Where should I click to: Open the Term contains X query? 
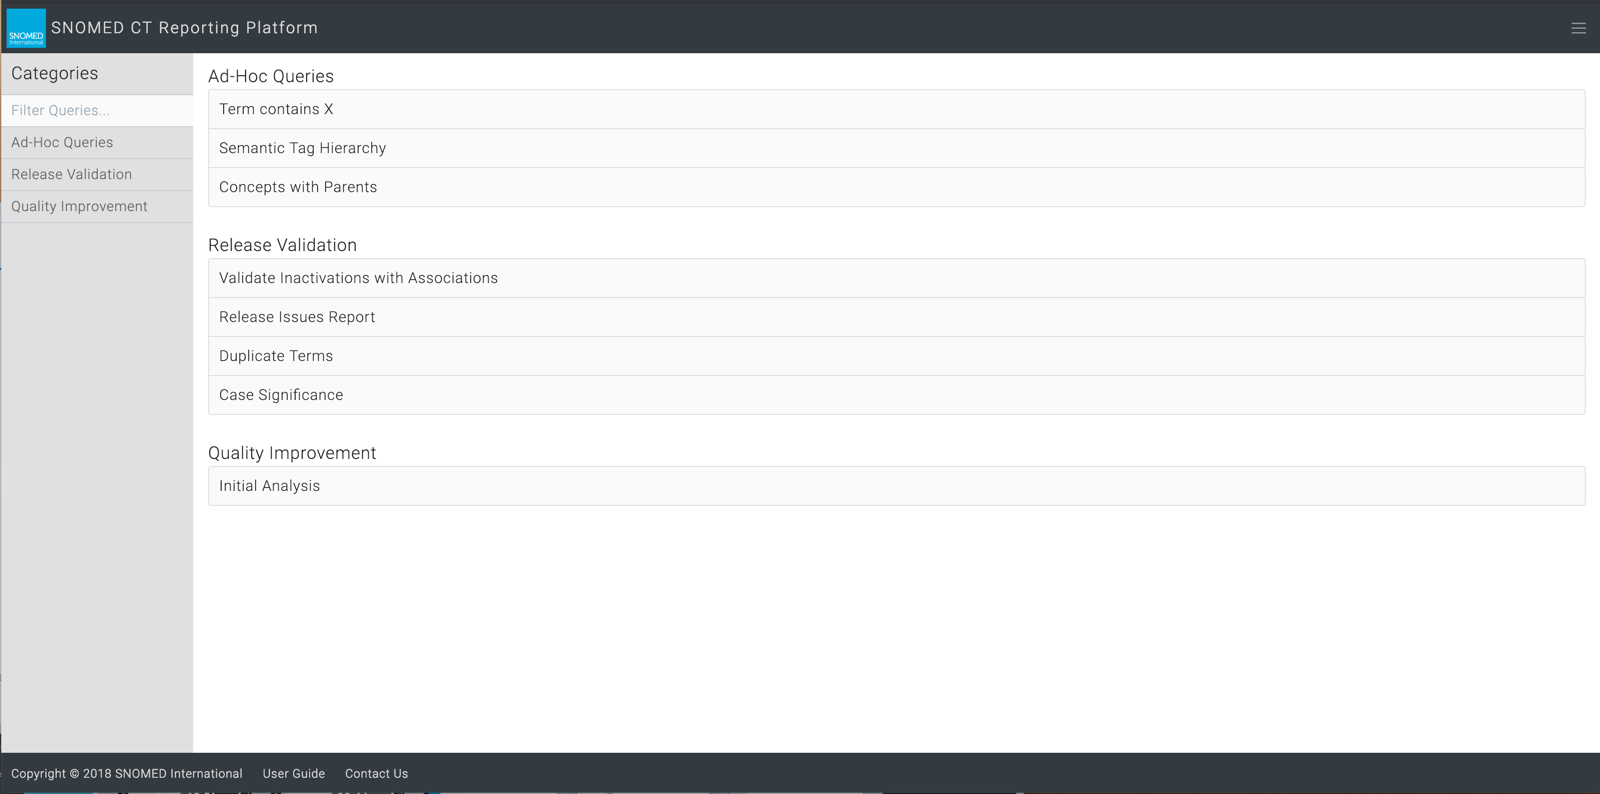pyautogui.click(x=276, y=109)
